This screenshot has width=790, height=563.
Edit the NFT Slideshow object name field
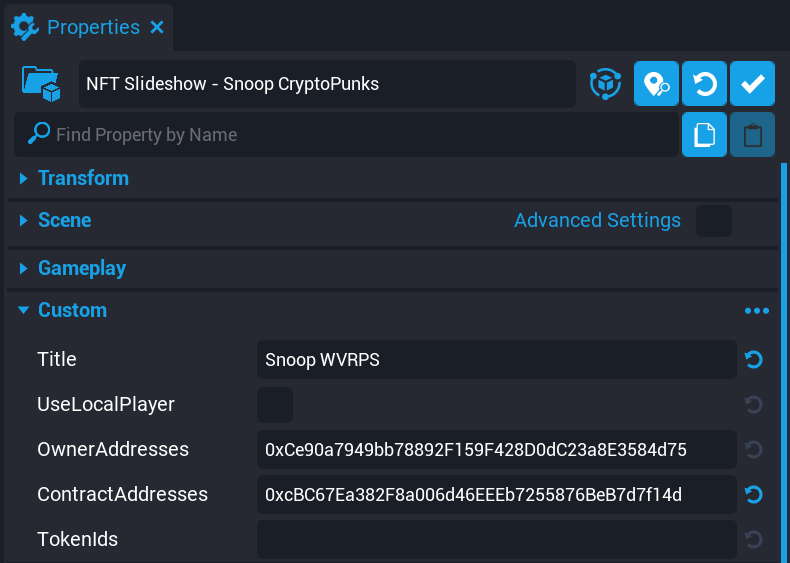(327, 84)
